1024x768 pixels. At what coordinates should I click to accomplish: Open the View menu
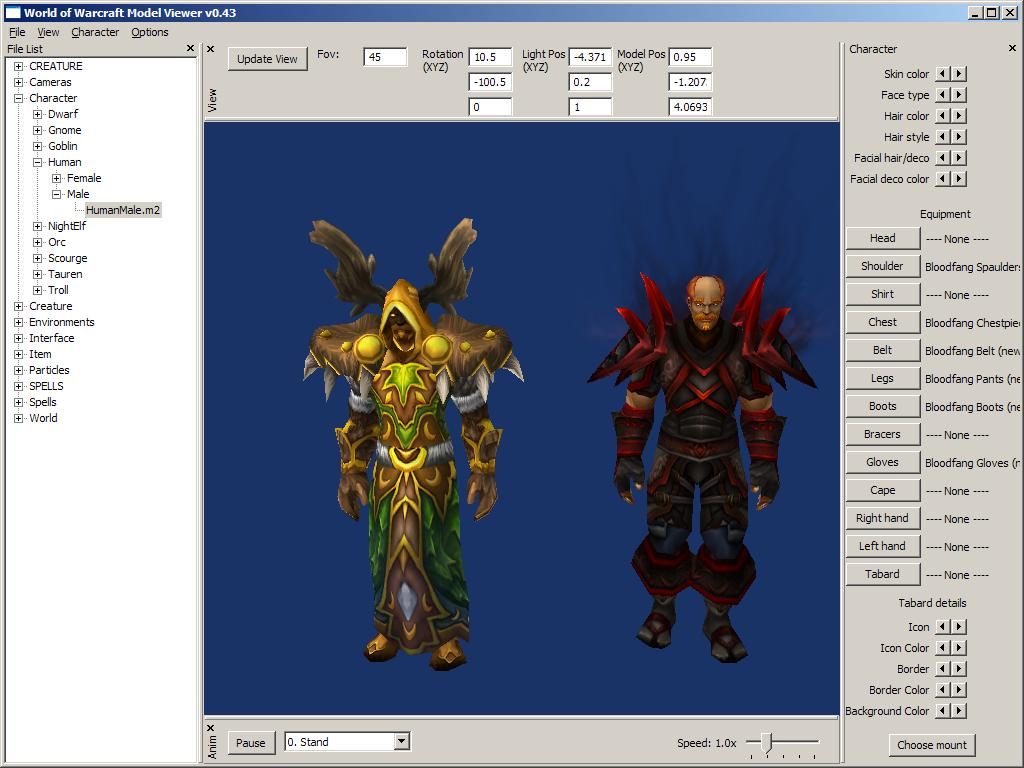pyautogui.click(x=48, y=32)
